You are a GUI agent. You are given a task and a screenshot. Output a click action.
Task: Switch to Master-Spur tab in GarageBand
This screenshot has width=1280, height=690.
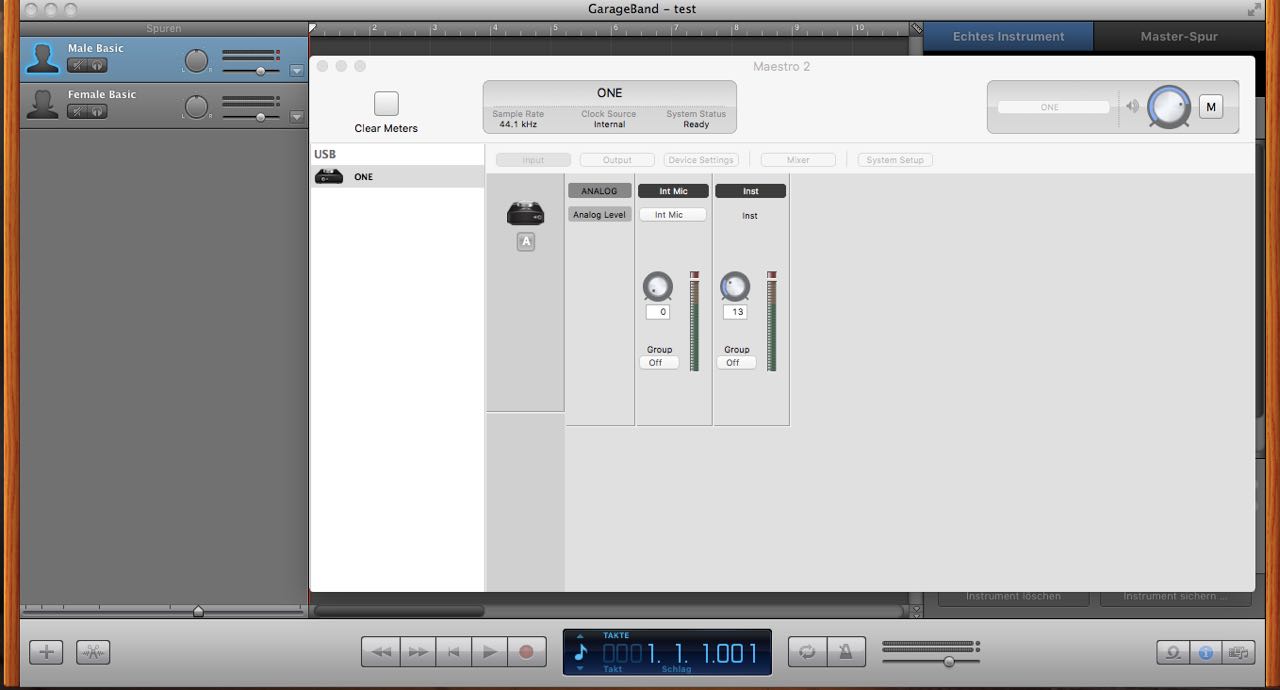pyautogui.click(x=1178, y=37)
